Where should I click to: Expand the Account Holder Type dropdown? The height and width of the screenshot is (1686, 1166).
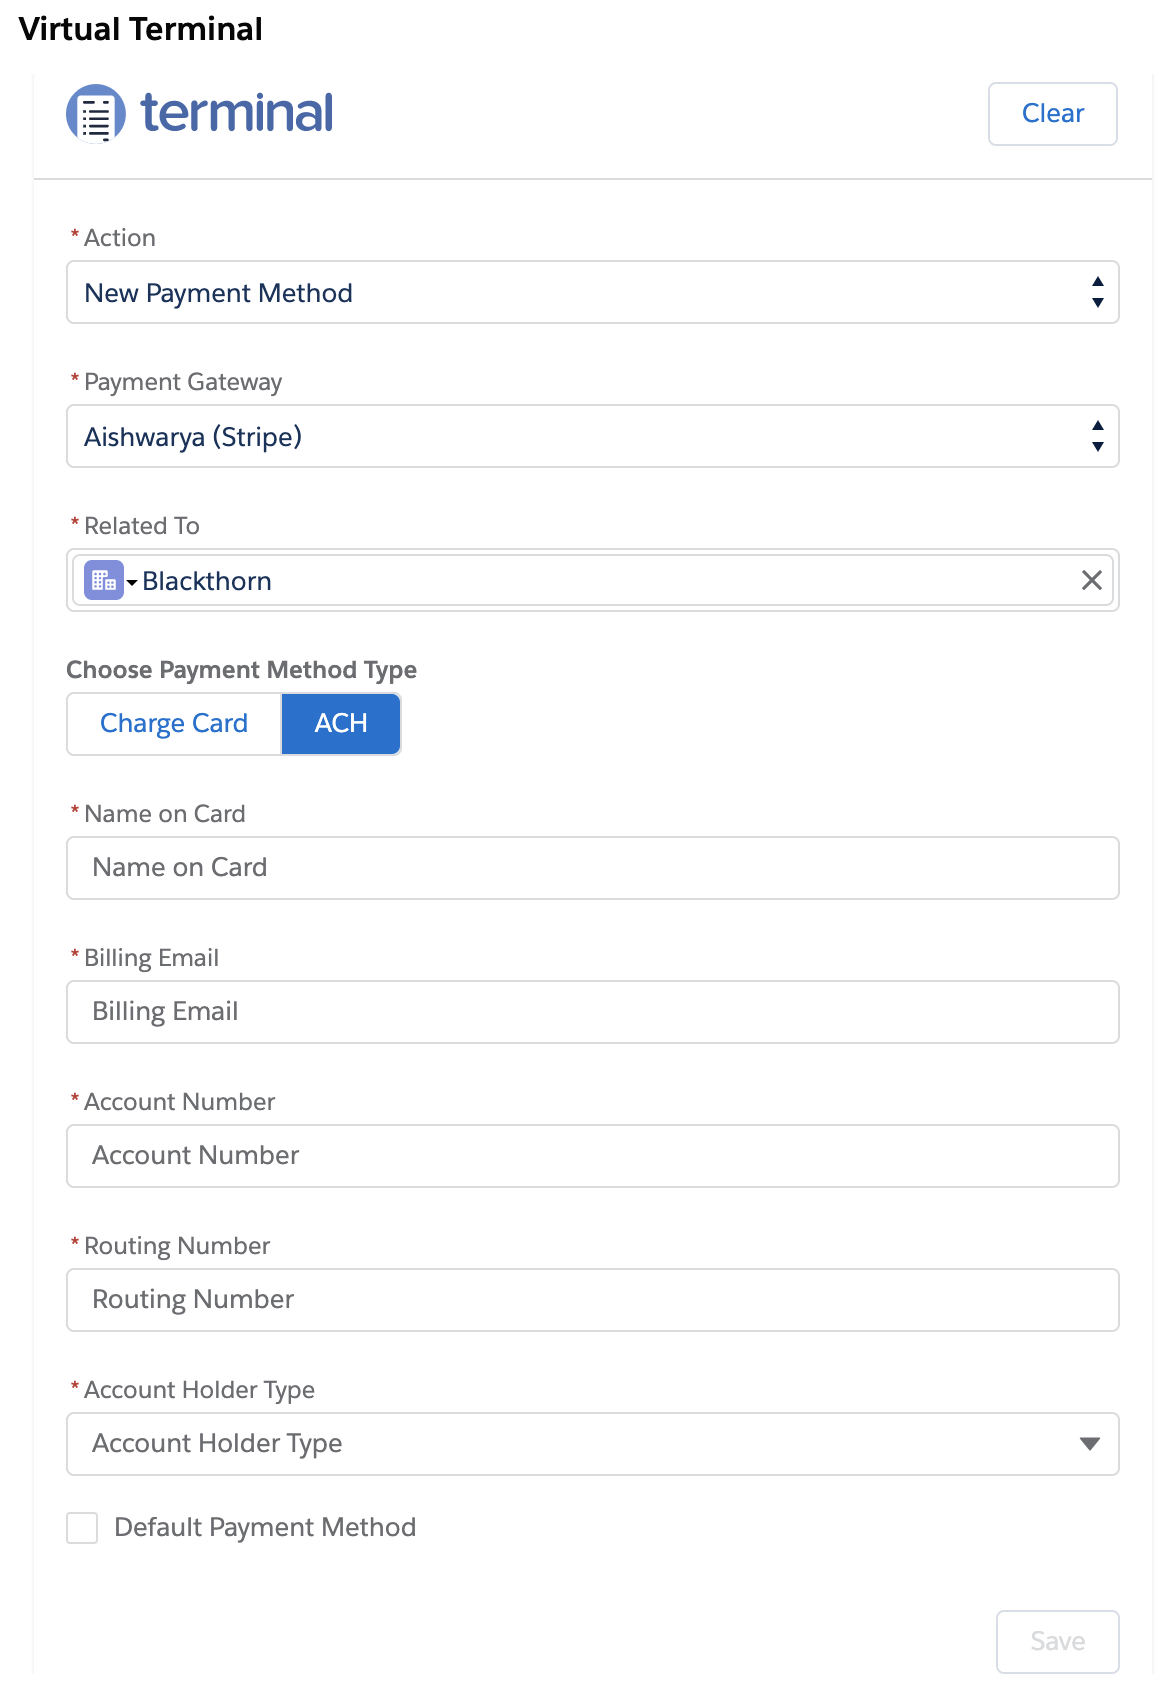[593, 1444]
